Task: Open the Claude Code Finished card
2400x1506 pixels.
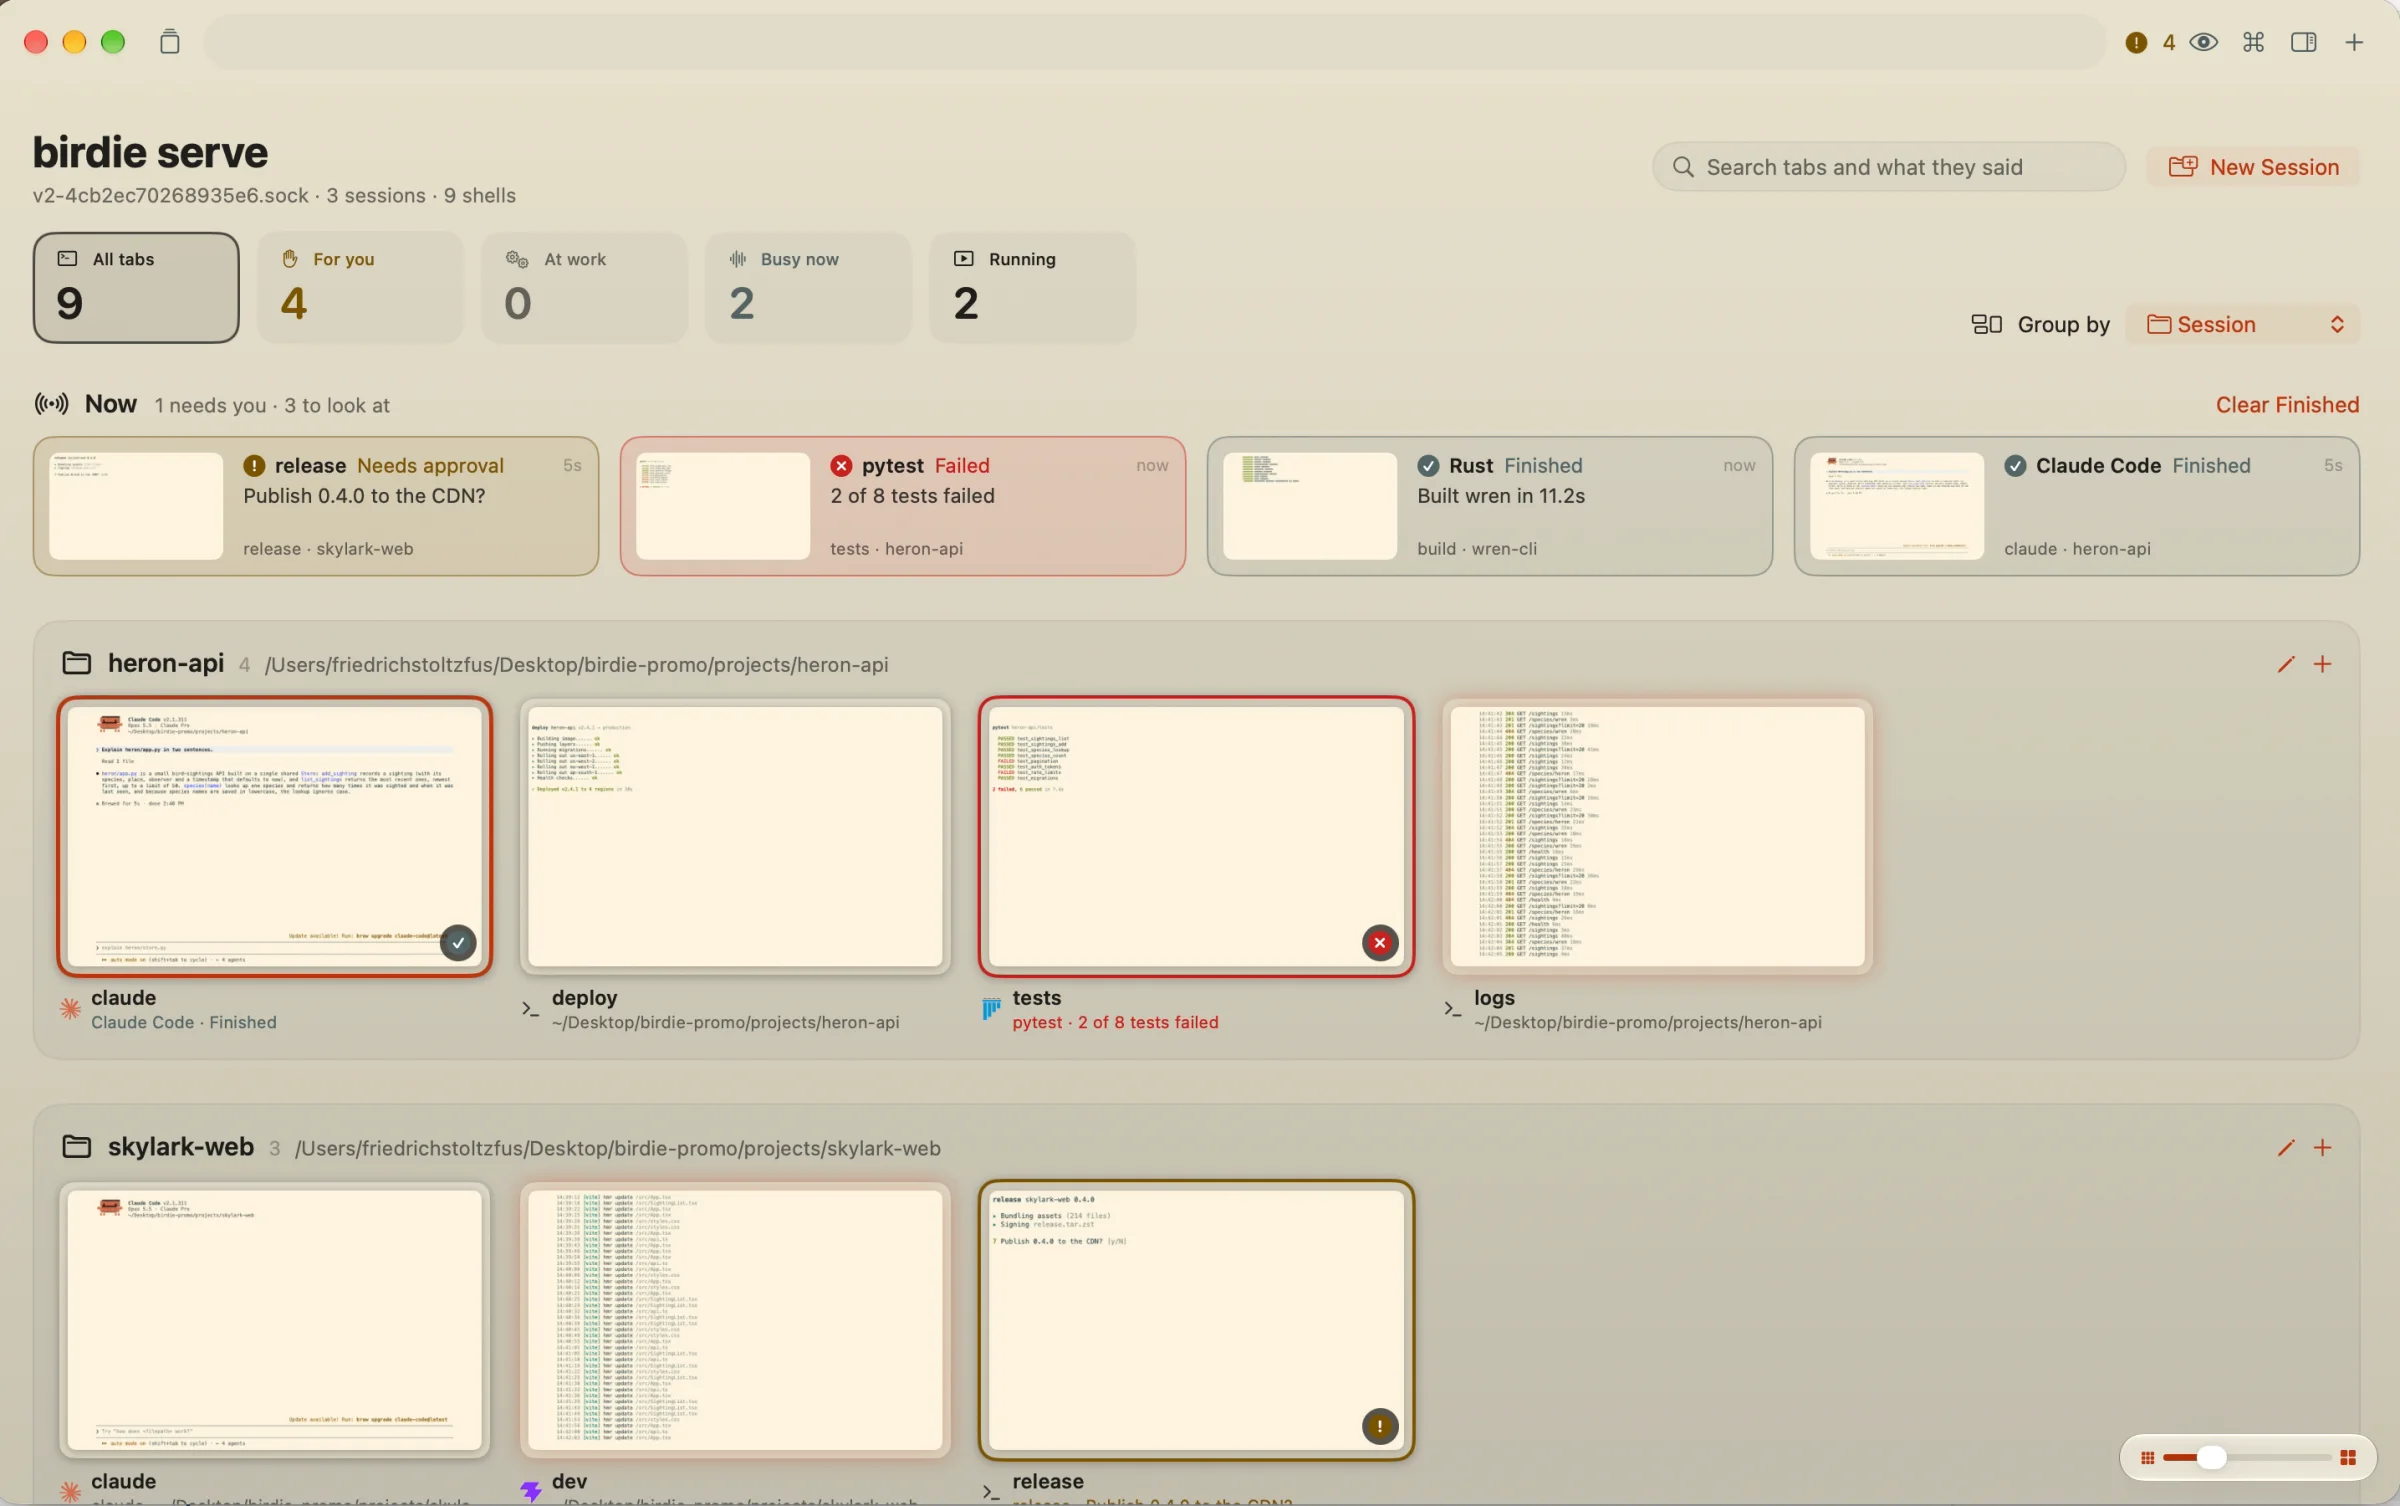Action: (x=2077, y=506)
